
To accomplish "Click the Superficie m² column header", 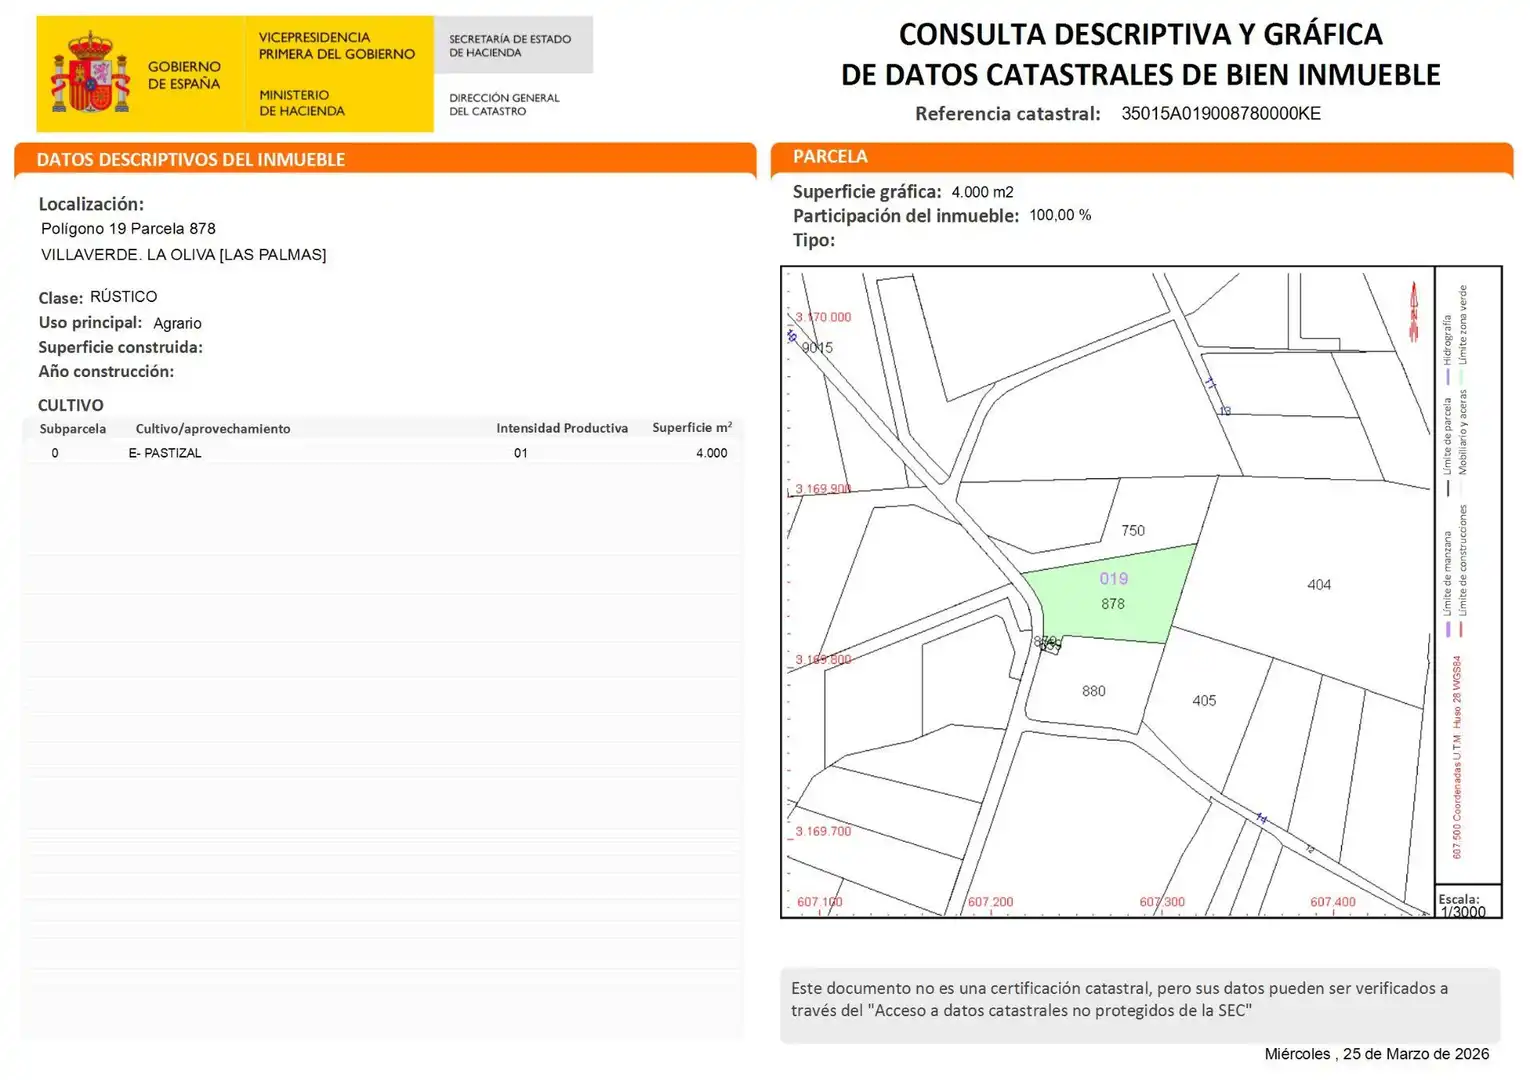I will coord(692,427).
